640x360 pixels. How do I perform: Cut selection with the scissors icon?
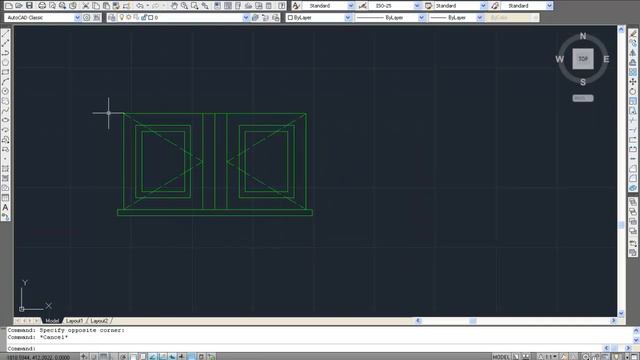tap(86, 6)
